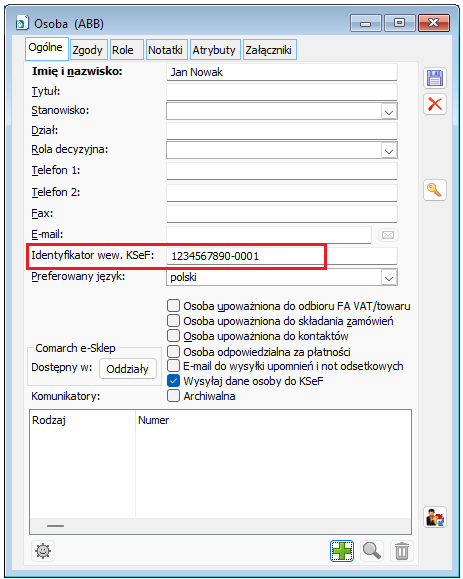Mark the person as Archiwalna

coord(173,396)
